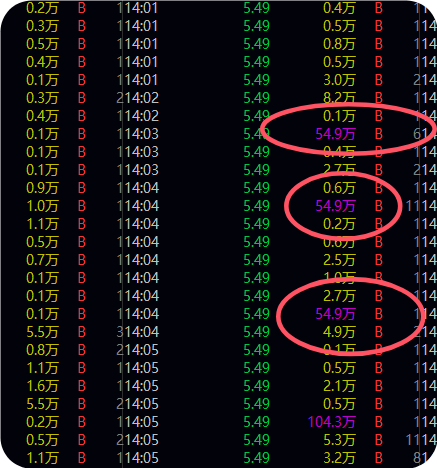Select time 14:05 in the 104.3万 row

142,422
